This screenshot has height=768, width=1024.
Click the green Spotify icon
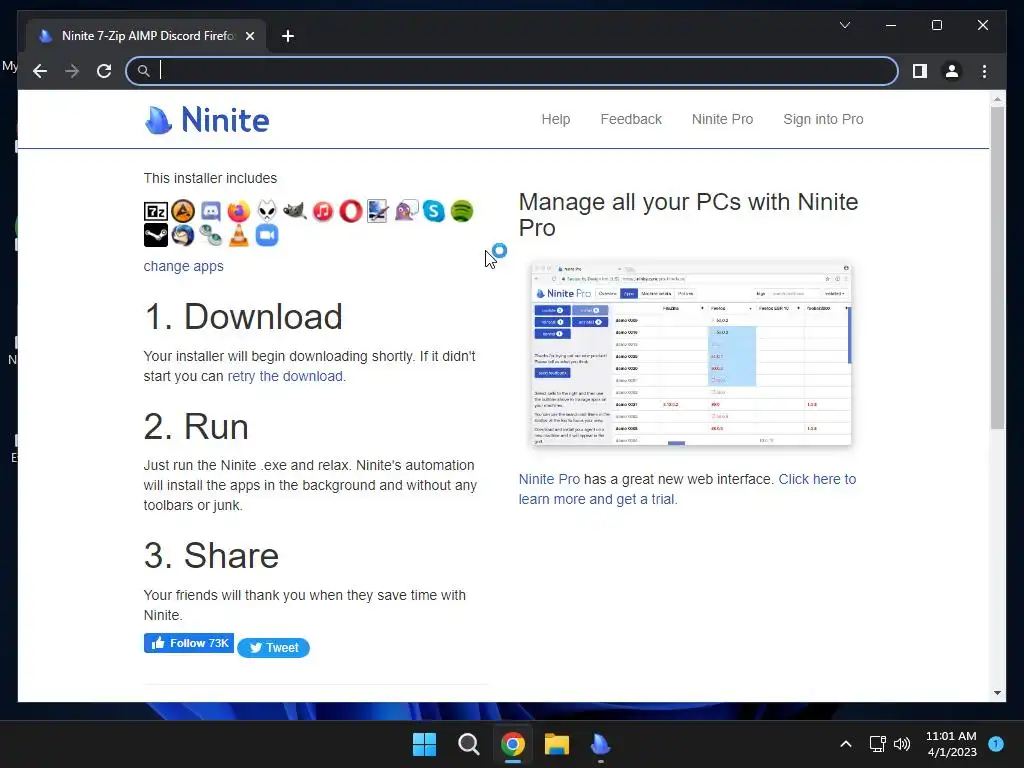tap(462, 211)
